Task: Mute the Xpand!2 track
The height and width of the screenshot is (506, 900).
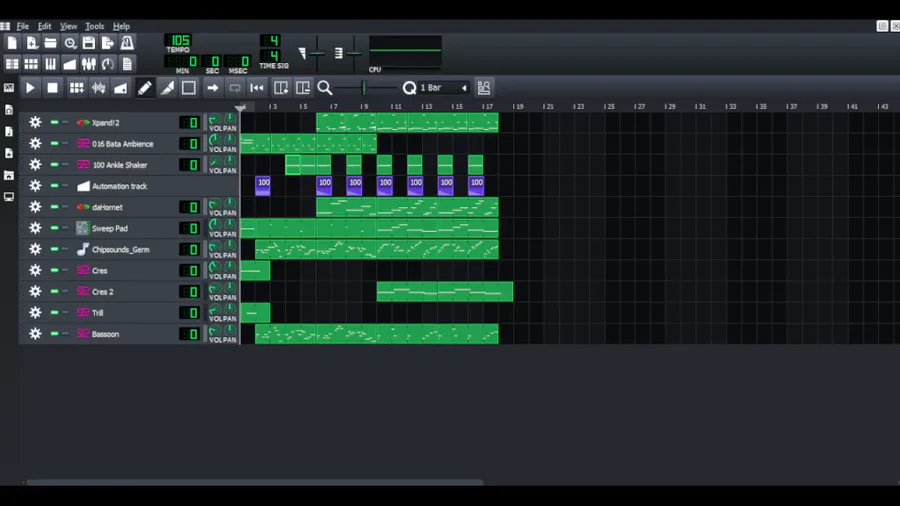Action: click(55, 122)
